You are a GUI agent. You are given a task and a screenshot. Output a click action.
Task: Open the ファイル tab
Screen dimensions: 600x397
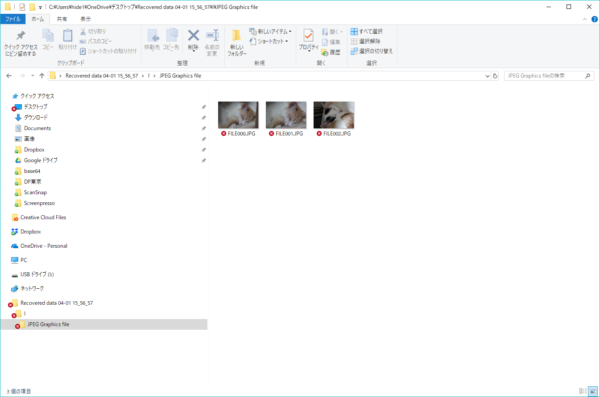tap(13, 19)
